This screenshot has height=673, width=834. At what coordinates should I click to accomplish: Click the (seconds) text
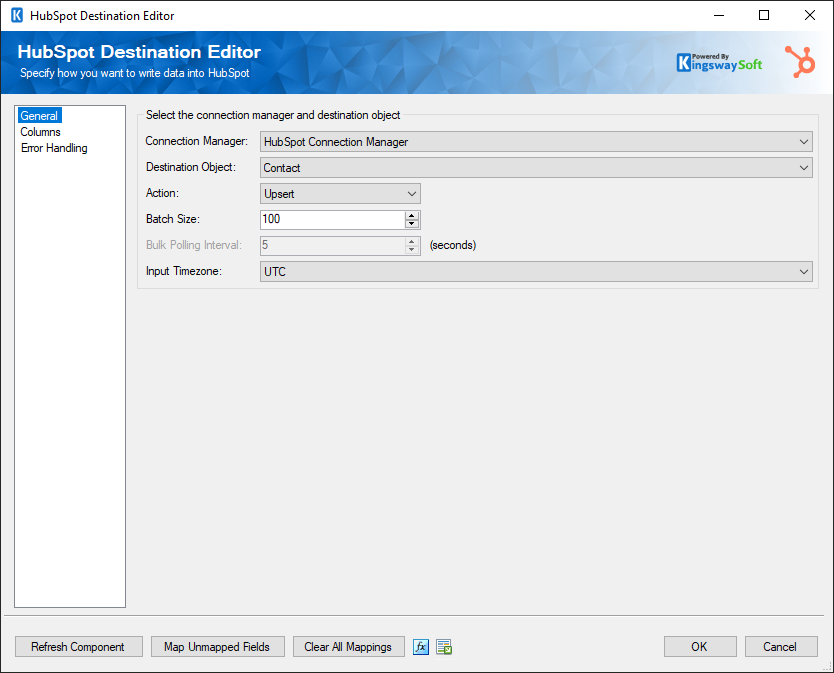coord(453,245)
